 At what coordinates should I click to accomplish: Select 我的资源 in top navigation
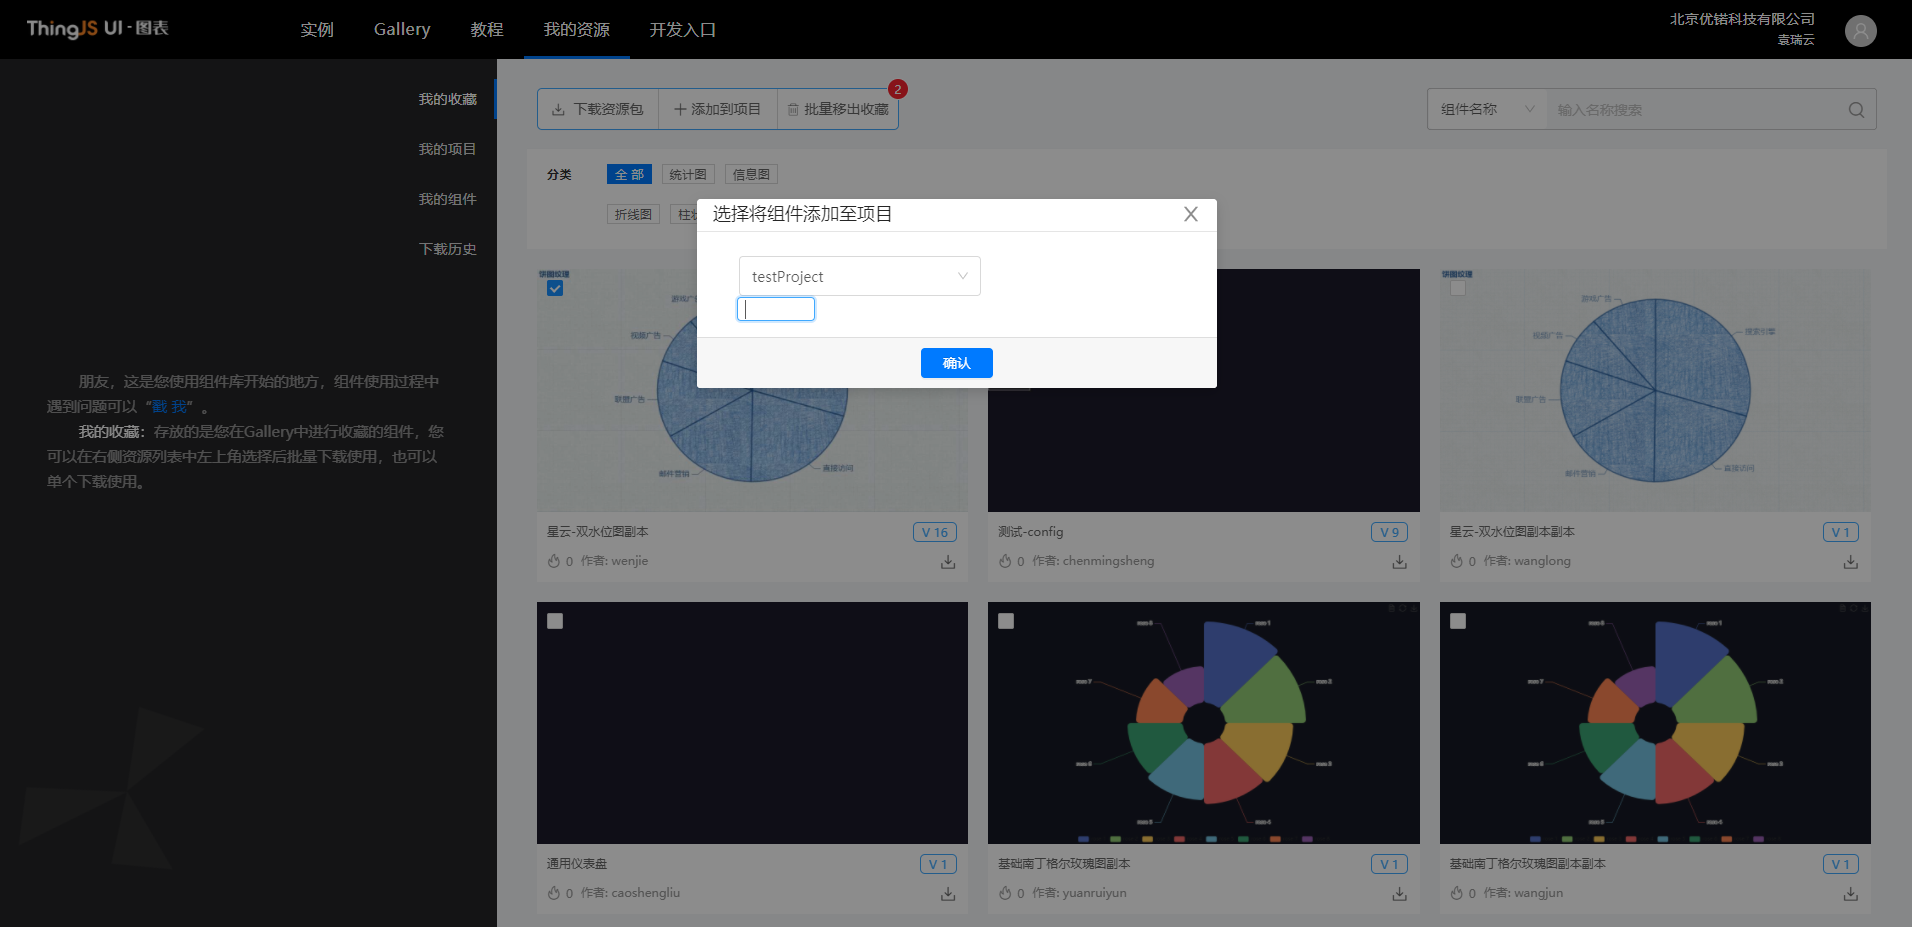tap(577, 30)
